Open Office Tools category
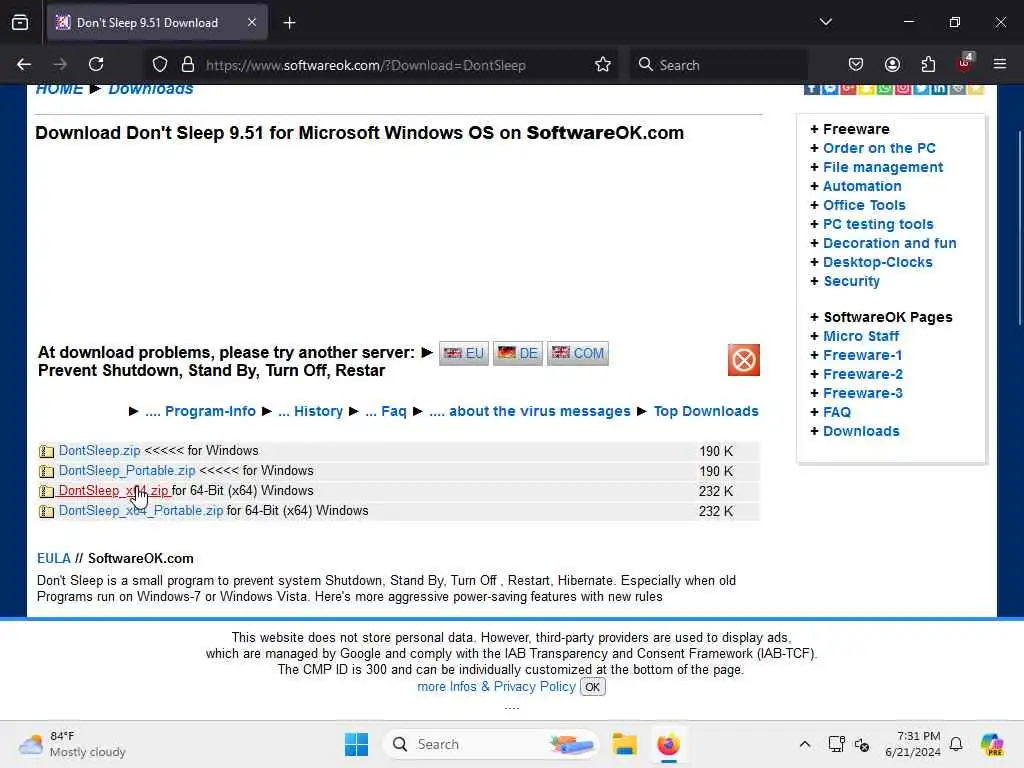Viewport: 1024px width, 768px height. (864, 205)
